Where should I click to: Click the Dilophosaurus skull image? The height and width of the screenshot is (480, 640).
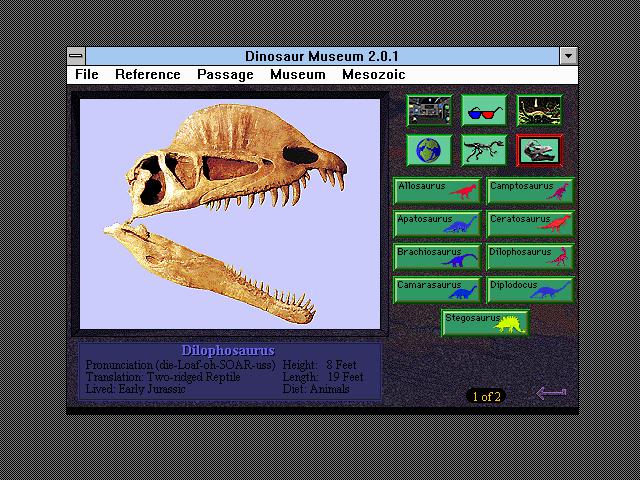tap(230, 214)
